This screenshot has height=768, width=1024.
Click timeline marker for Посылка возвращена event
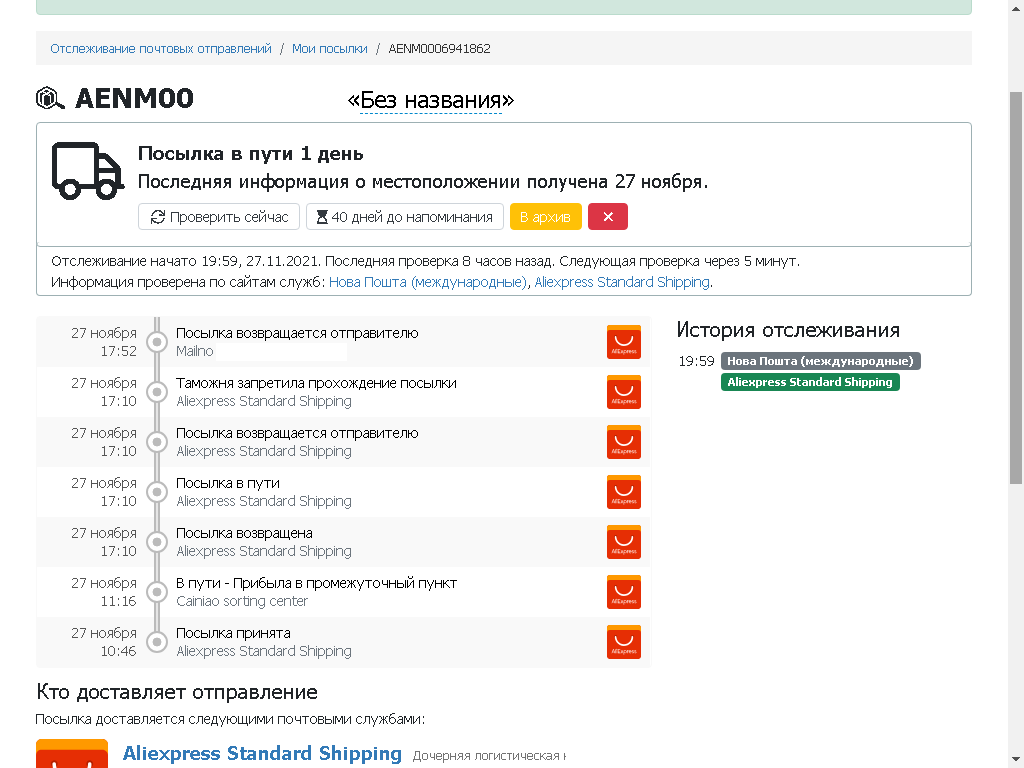coord(157,541)
